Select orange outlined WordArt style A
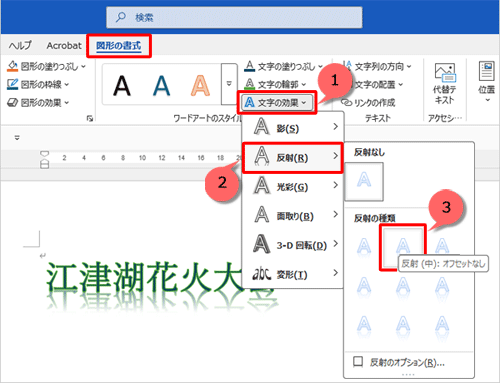This screenshot has width=500, height=383. tap(200, 86)
